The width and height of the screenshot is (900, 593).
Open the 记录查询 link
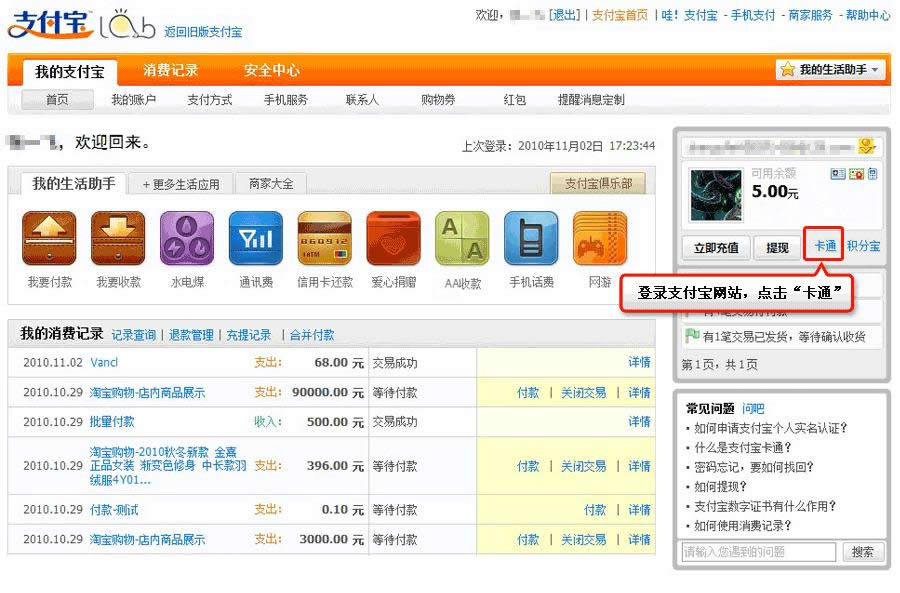(x=134, y=335)
